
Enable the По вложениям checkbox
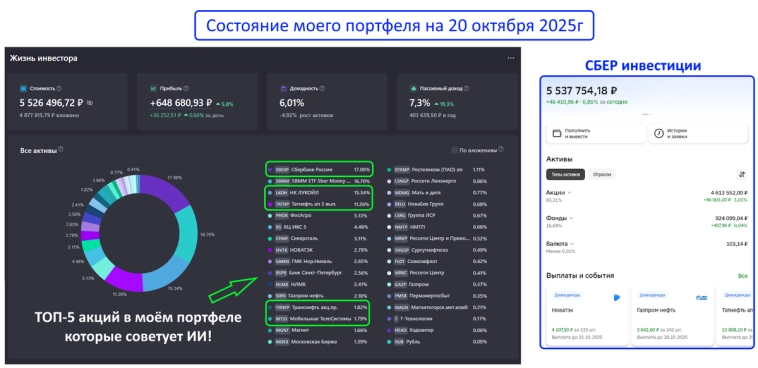454,150
